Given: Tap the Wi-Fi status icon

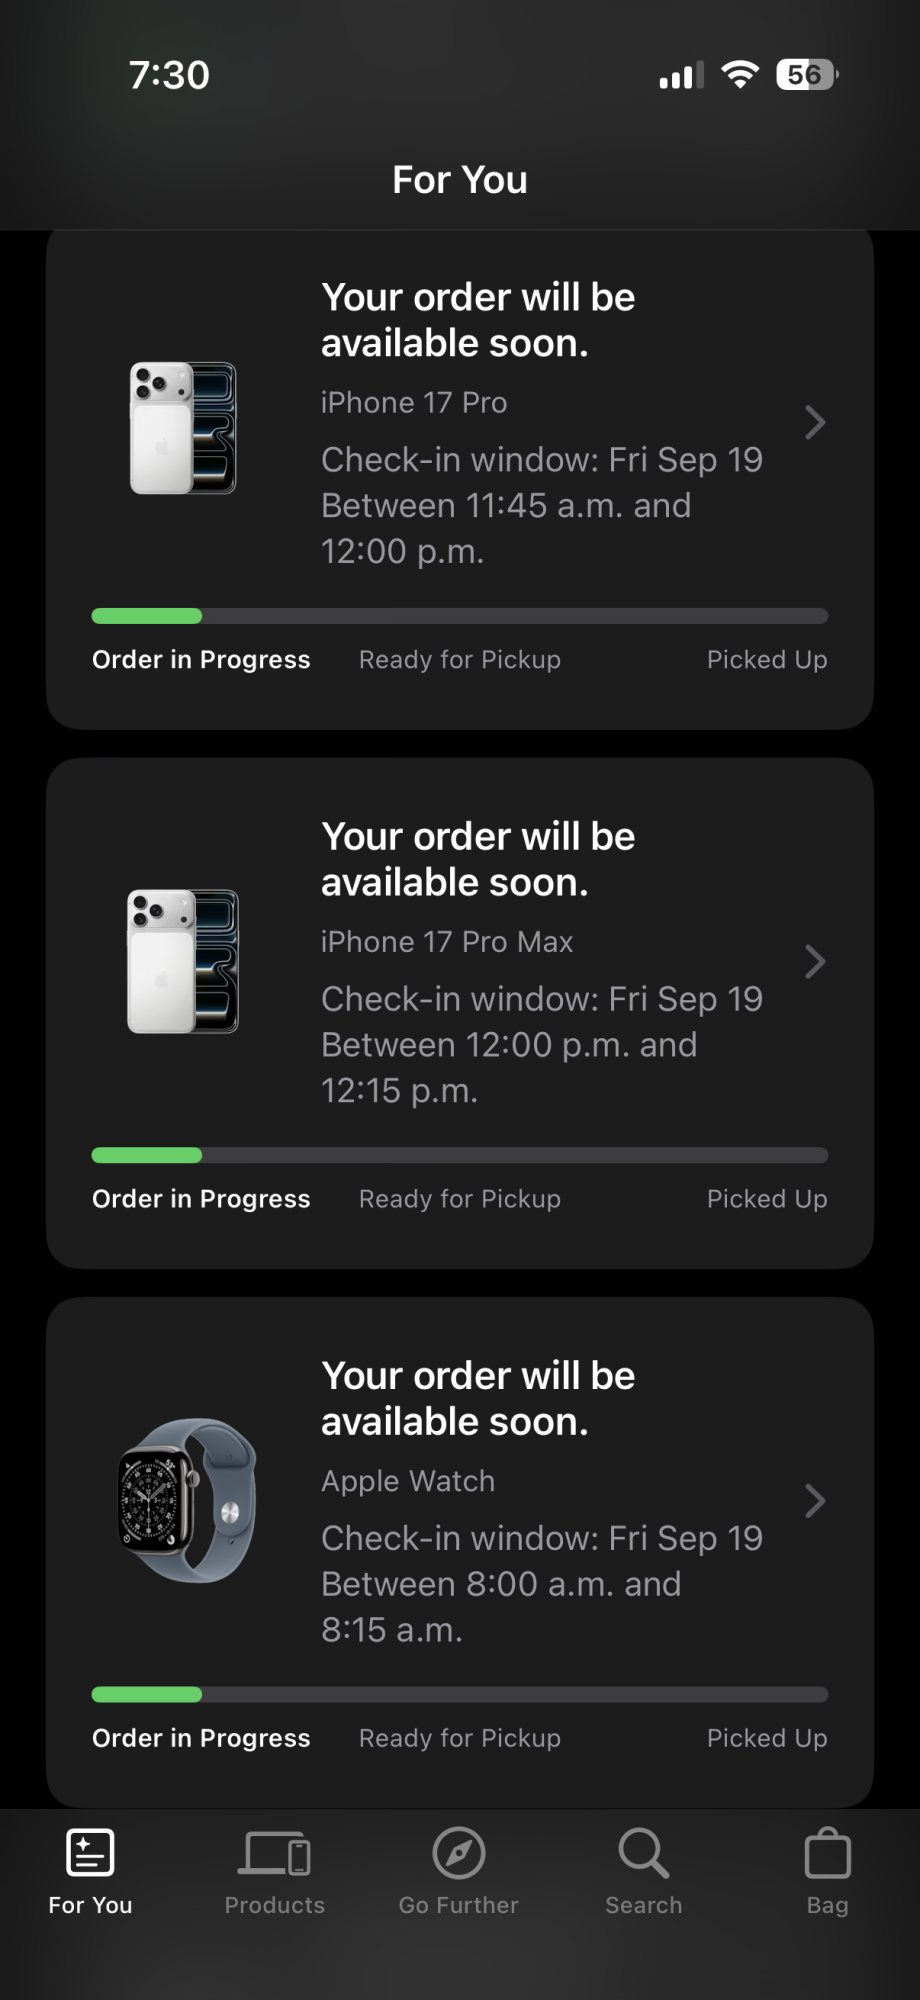Looking at the screenshot, I should pyautogui.click(x=740, y=75).
